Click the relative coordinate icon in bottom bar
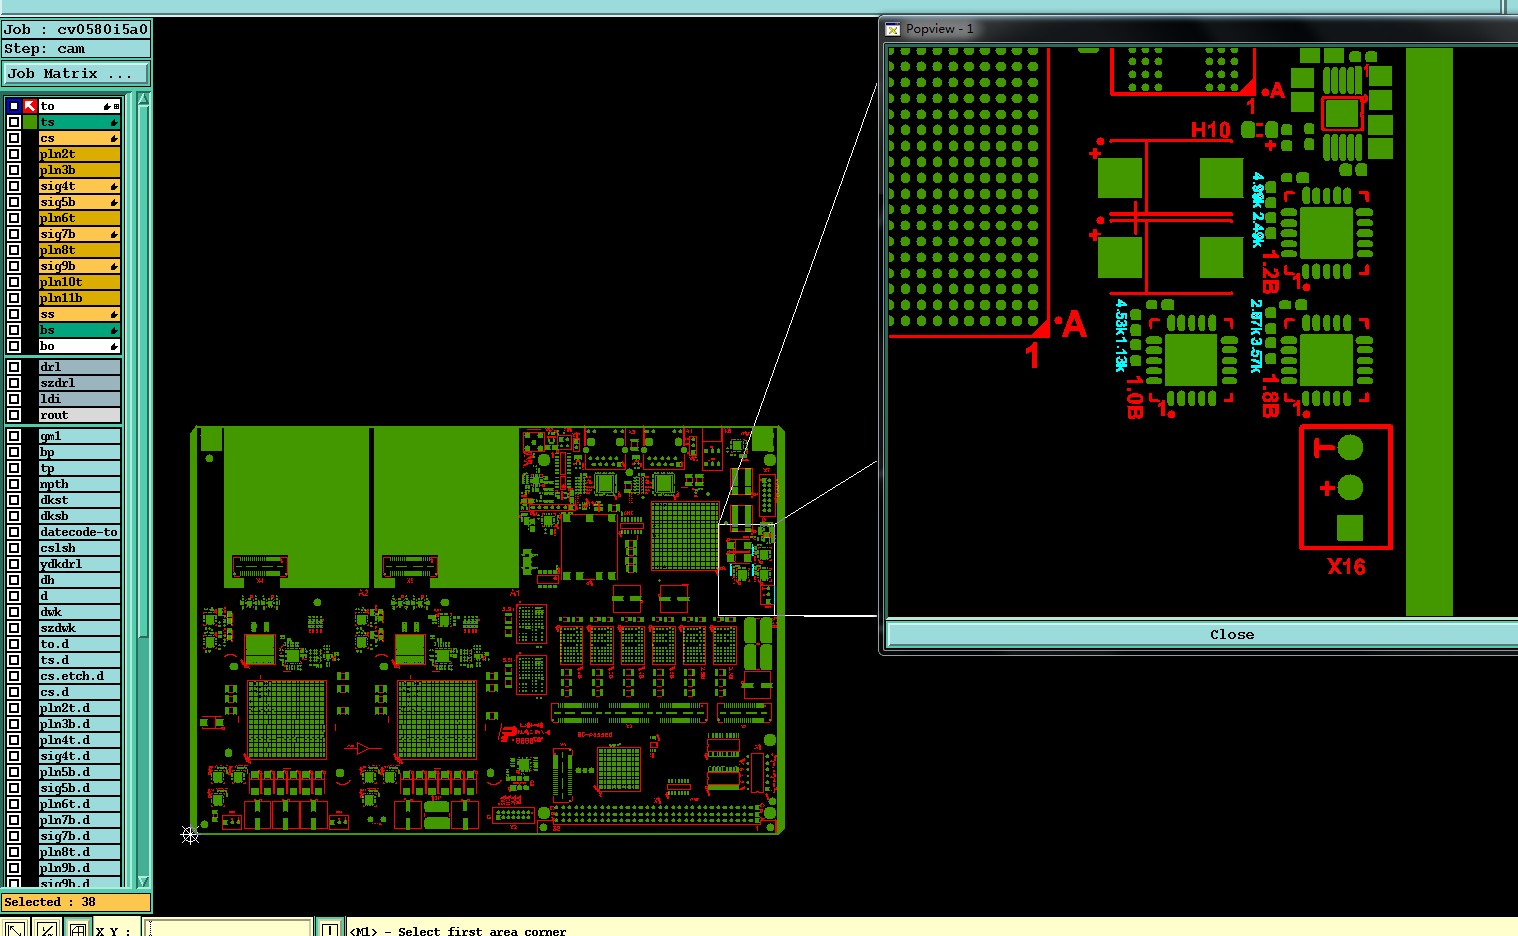The width and height of the screenshot is (1518, 936). click(x=46, y=930)
